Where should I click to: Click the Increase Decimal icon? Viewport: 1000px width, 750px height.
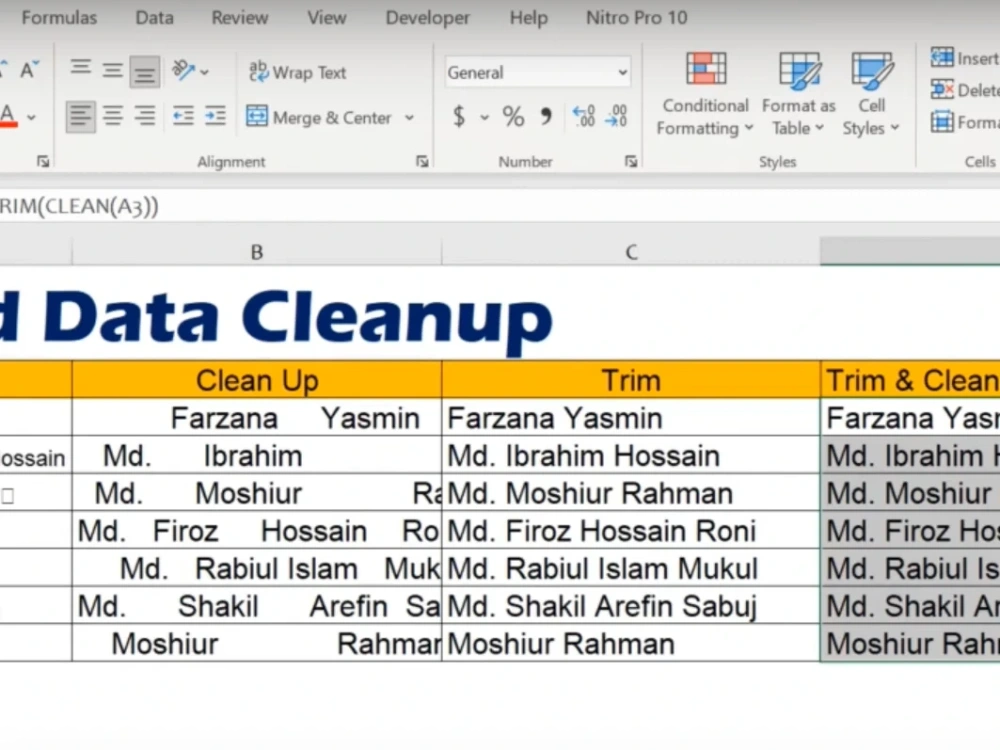pos(584,117)
